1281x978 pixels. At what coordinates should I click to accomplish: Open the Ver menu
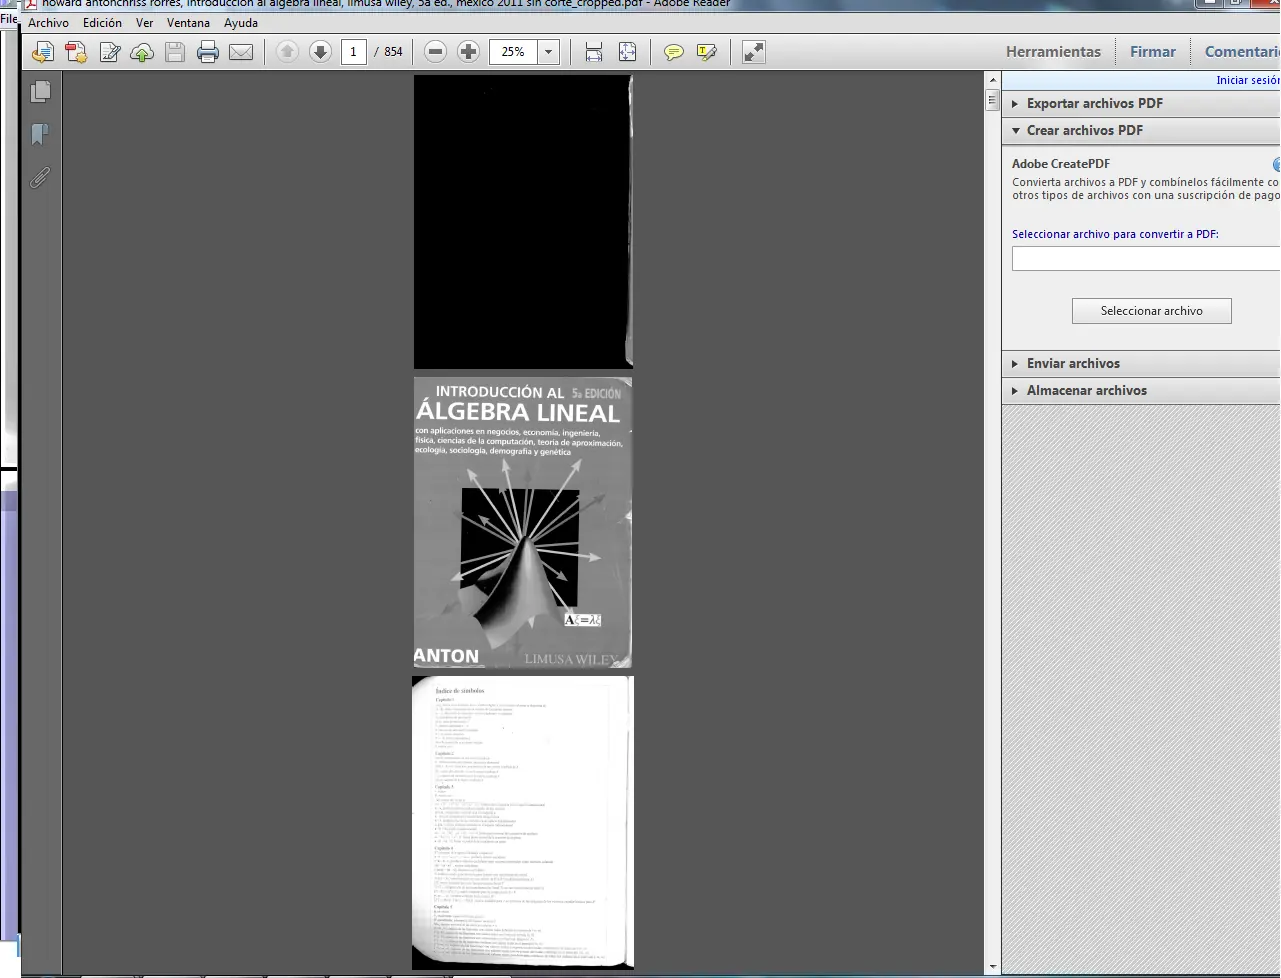[145, 23]
